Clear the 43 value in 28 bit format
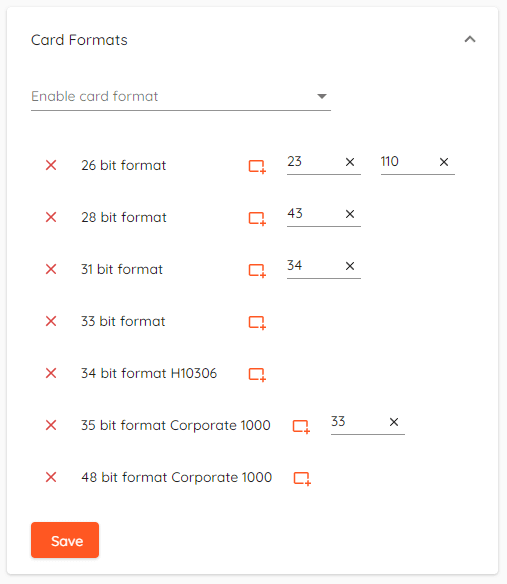507x584 pixels. tap(350, 214)
